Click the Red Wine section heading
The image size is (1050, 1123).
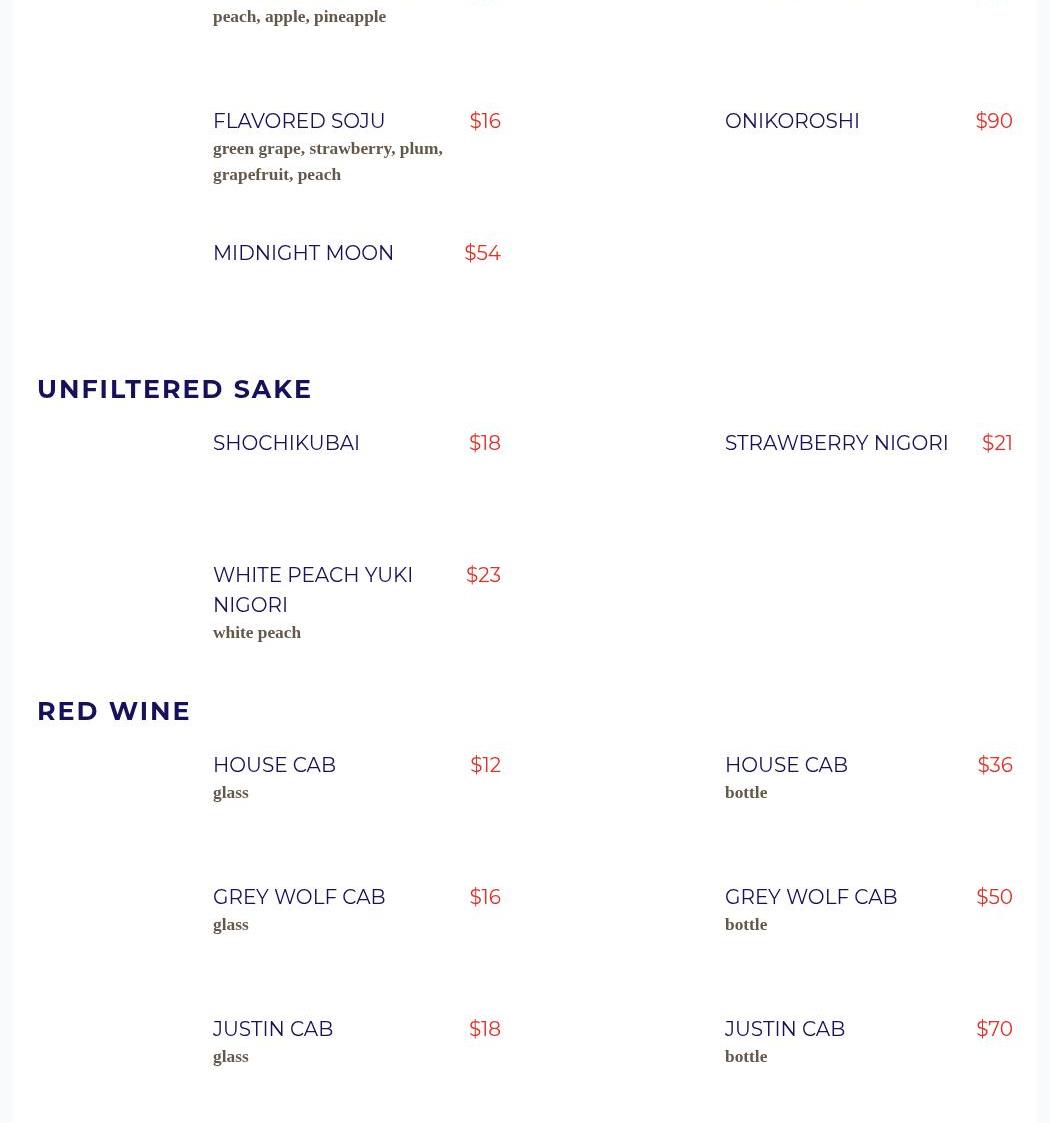(113, 711)
